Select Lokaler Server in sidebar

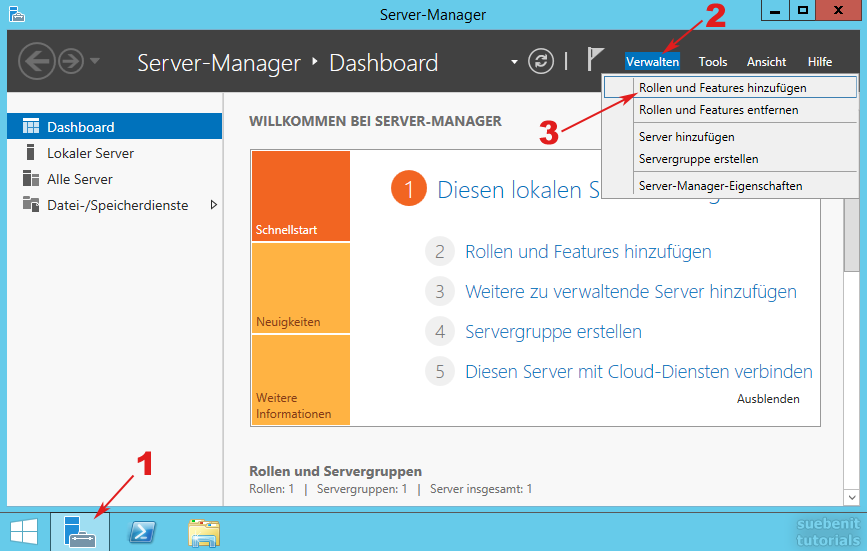(x=114, y=153)
